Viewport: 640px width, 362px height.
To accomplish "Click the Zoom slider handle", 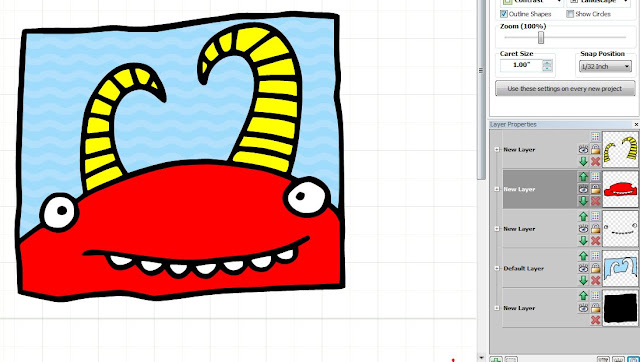I will tap(541, 38).
